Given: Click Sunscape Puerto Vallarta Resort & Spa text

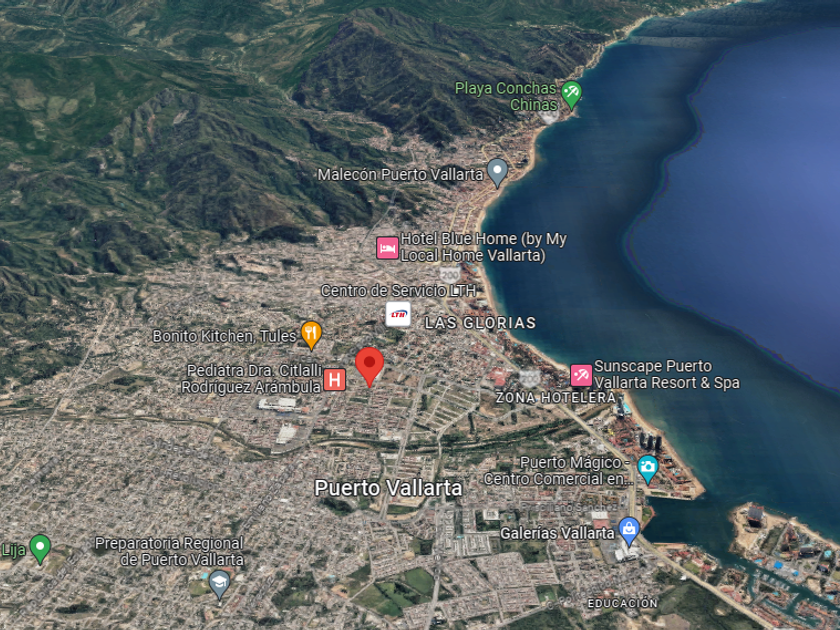Looking at the screenshot, I should pyautogui.click(x=667, y=374).
